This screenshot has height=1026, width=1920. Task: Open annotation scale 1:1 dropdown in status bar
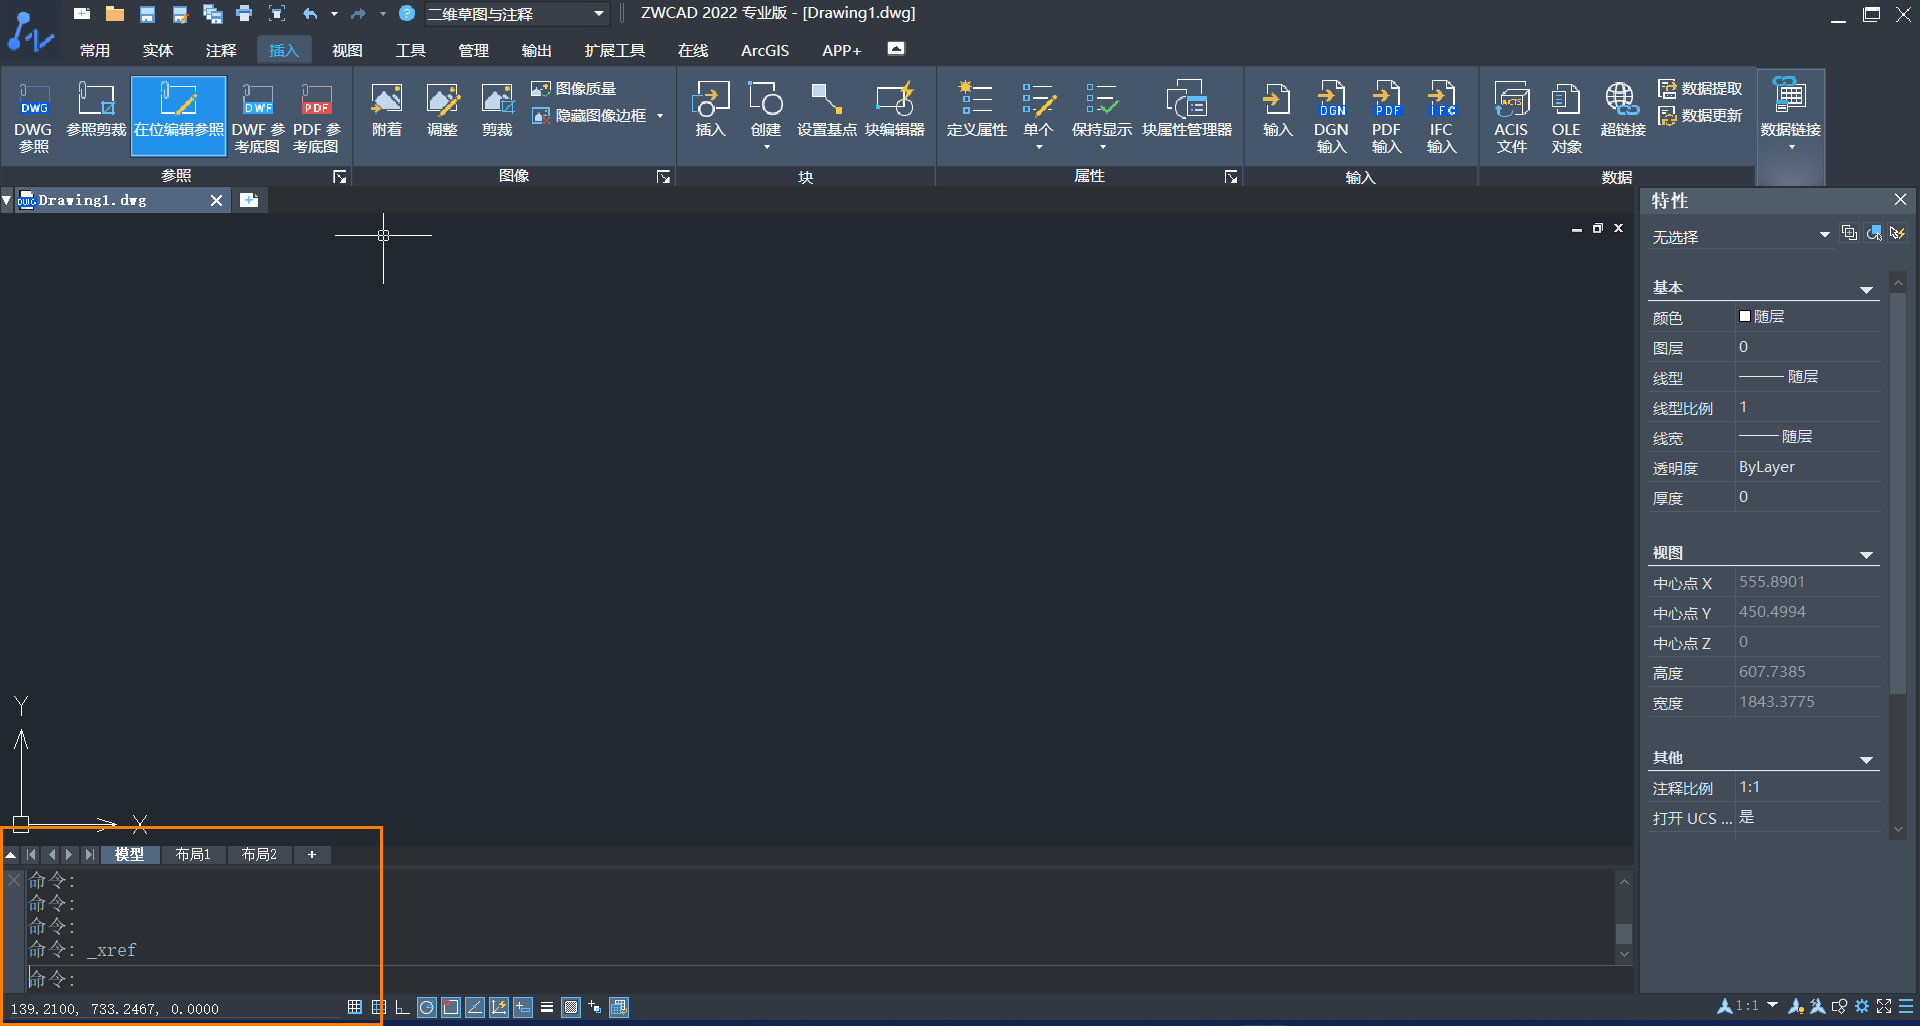click(1772, 1005)
